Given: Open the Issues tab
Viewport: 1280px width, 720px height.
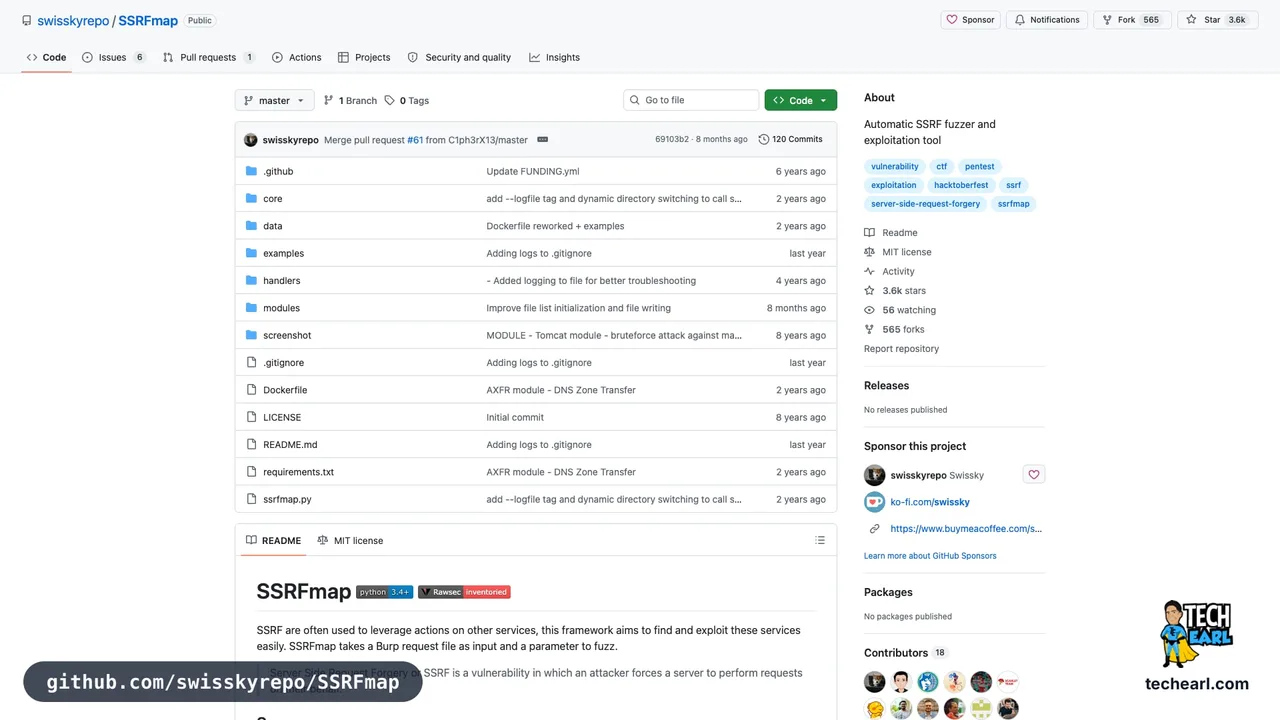Looking at the screenshot, I should (114, 57).
